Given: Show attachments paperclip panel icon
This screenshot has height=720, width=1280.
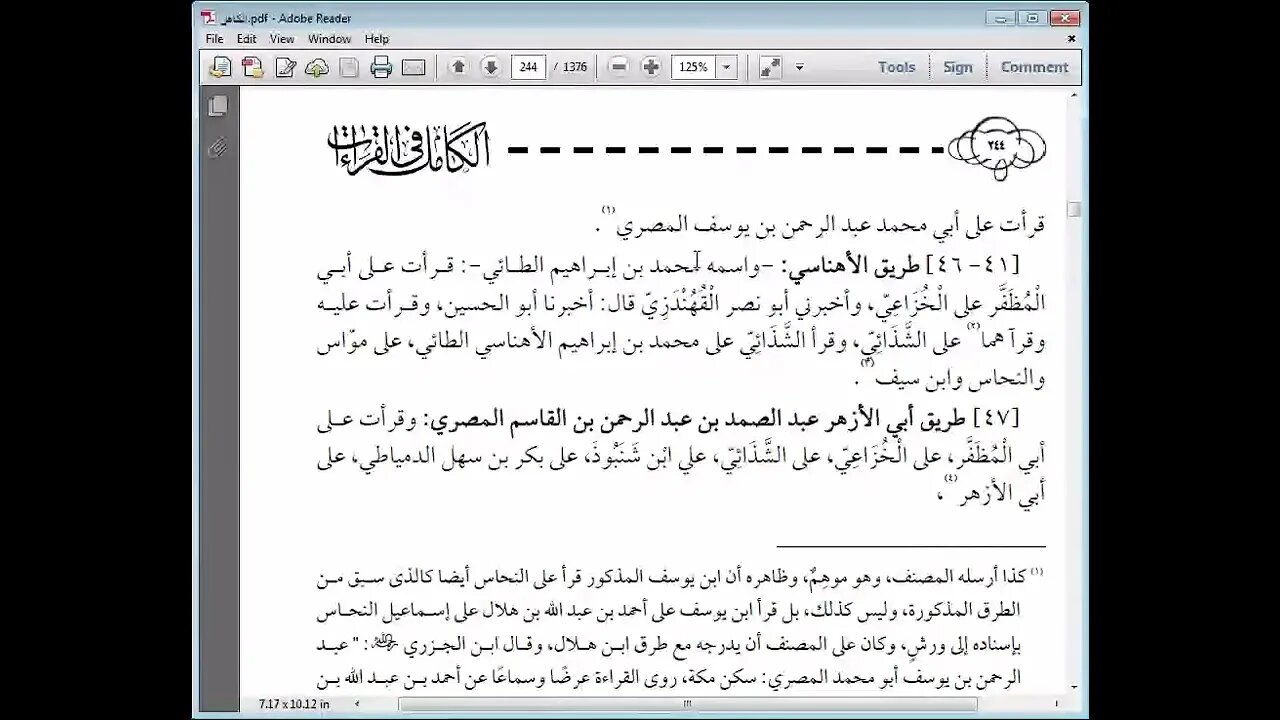Looking at the screenshot, I should [217, 148].
